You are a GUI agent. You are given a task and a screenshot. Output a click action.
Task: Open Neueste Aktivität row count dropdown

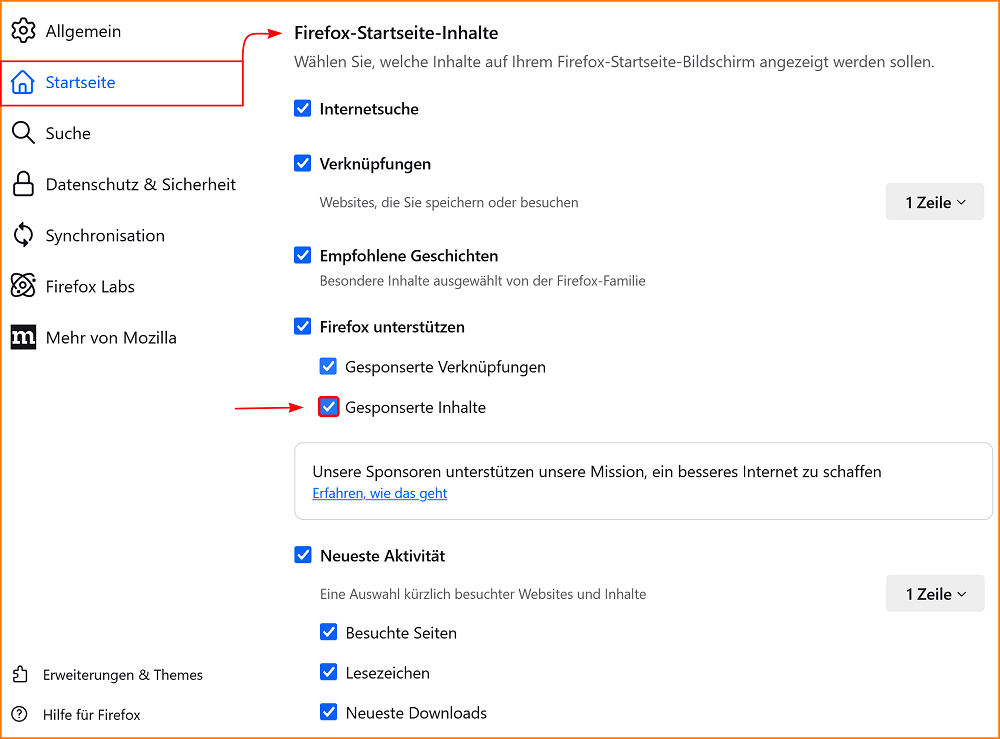click(x=934, y=594)
